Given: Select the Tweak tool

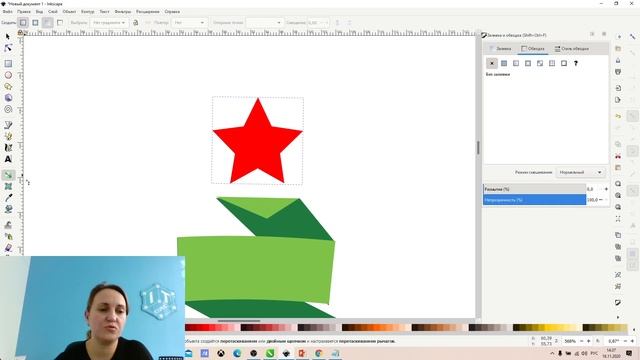Looking at the screenshot, I should 8,224.
